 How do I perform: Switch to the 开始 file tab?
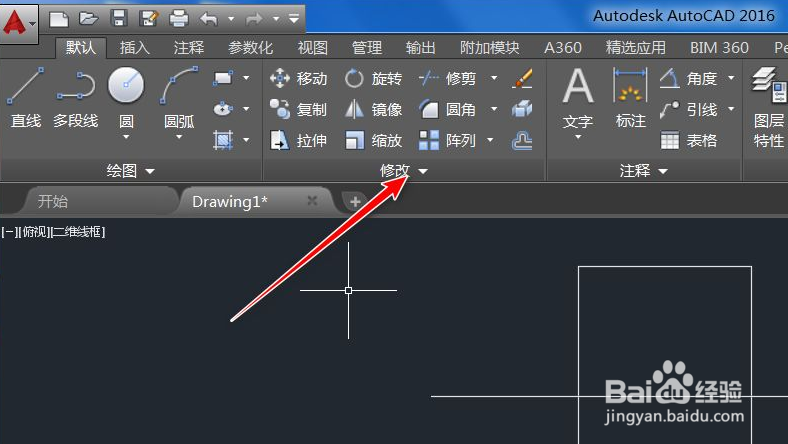pyautogui.click(x=53, y=202)
